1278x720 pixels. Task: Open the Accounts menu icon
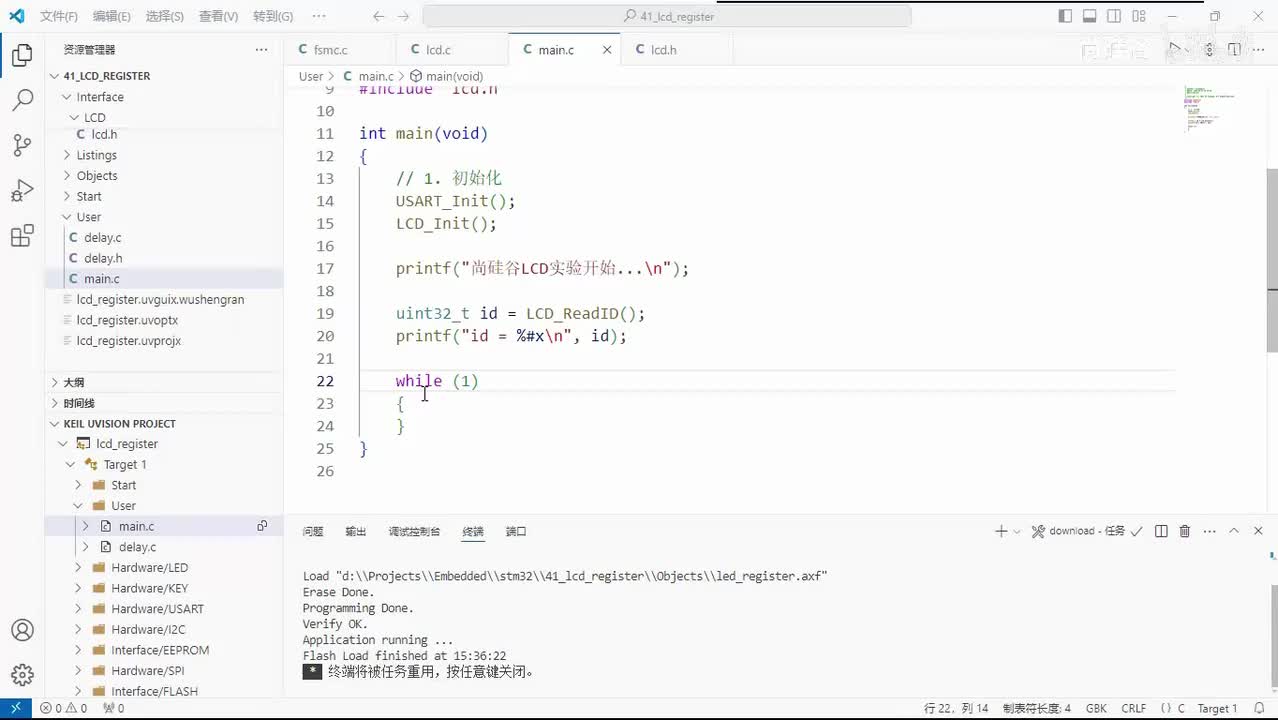coord(22,630)
